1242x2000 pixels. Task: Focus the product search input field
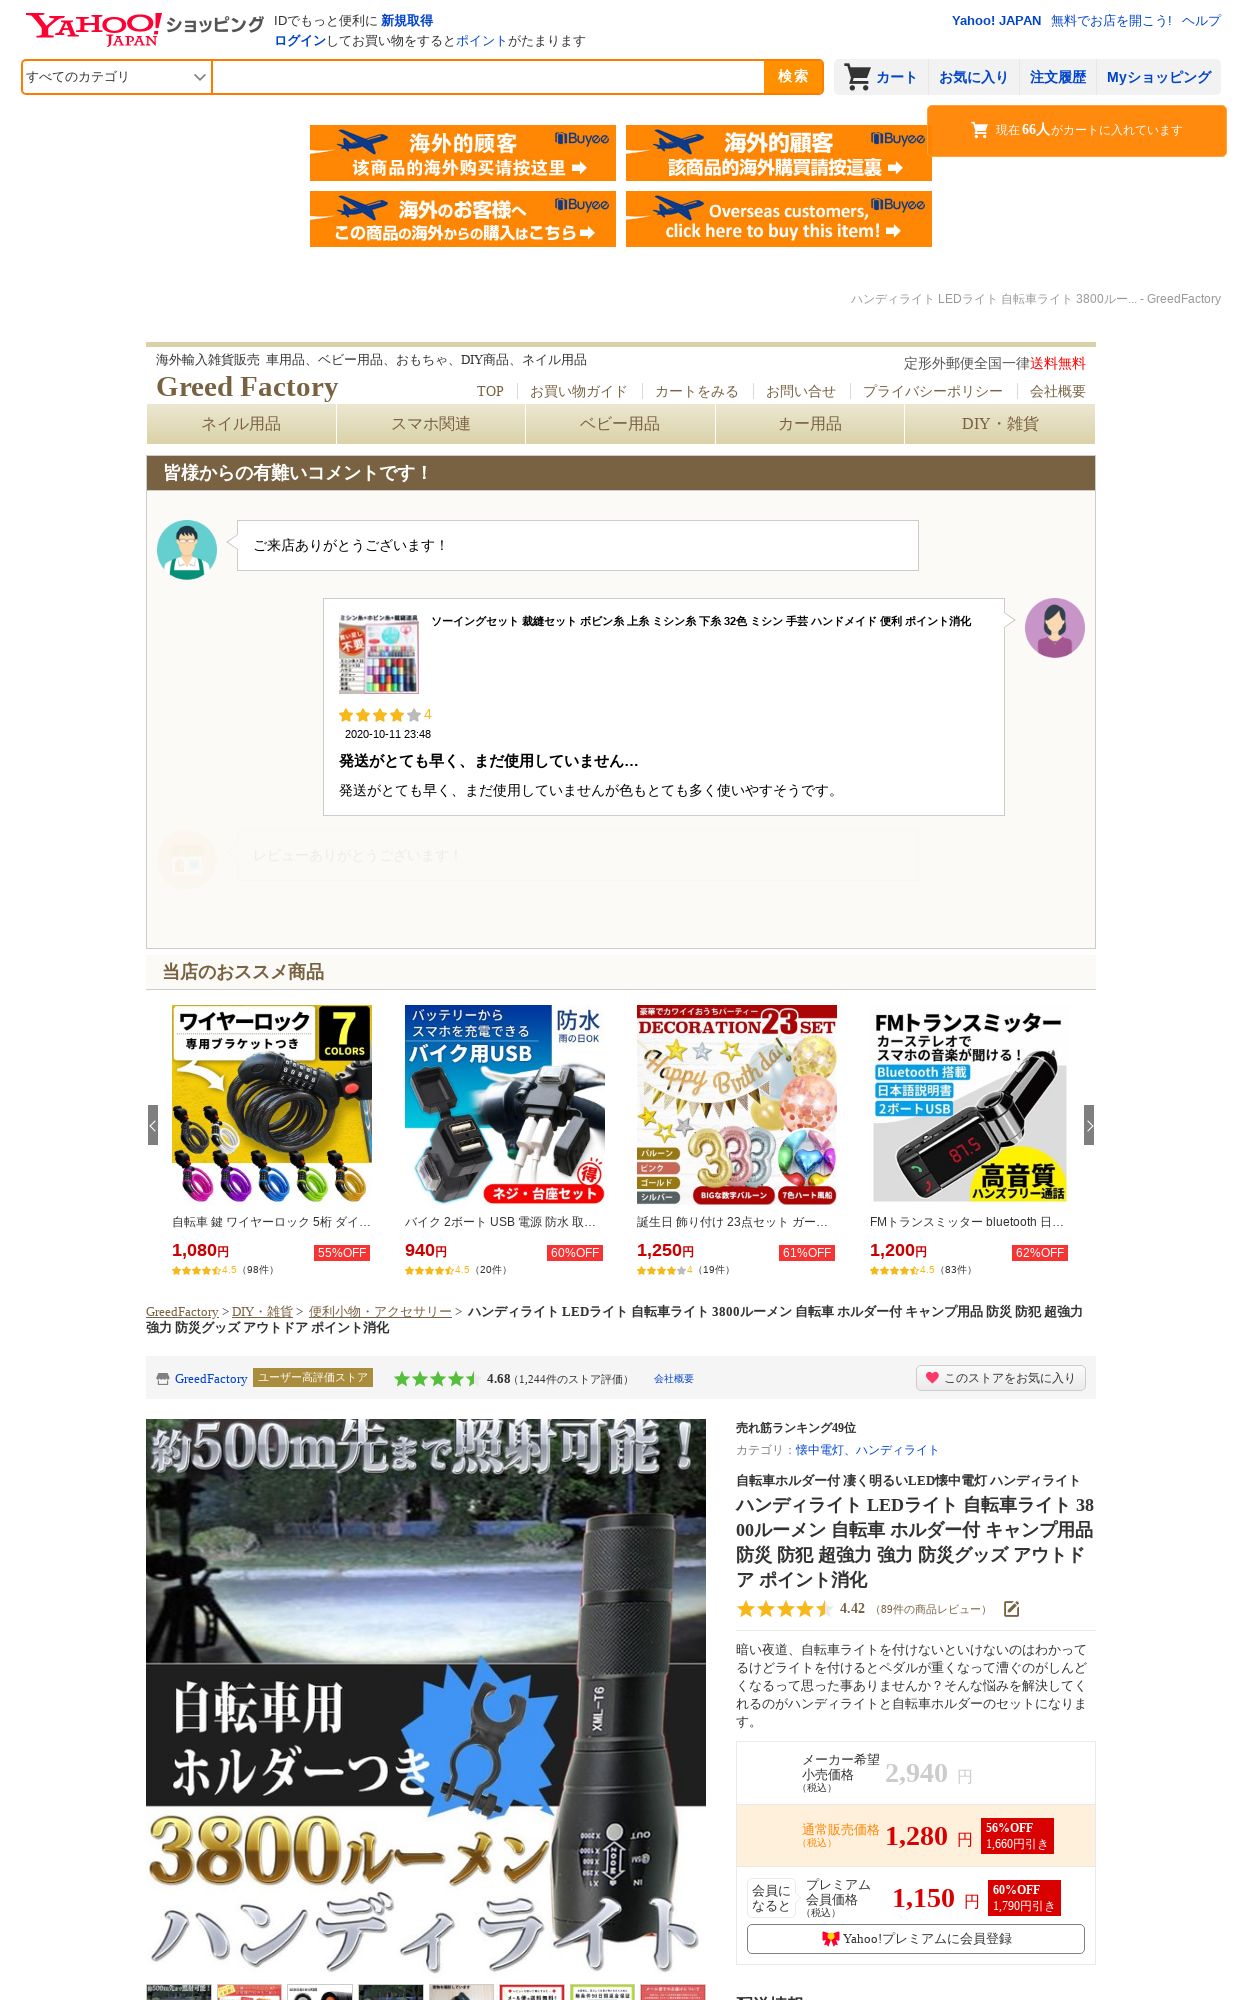tap(488, 77)
